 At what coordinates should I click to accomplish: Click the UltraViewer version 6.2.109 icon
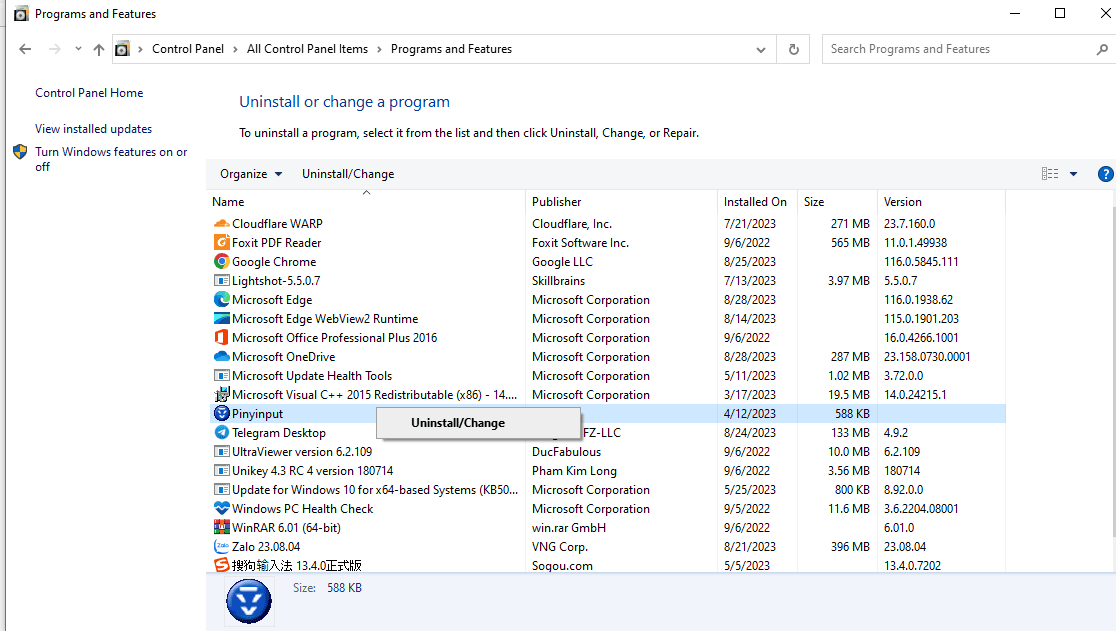click(x=221, y=452)
